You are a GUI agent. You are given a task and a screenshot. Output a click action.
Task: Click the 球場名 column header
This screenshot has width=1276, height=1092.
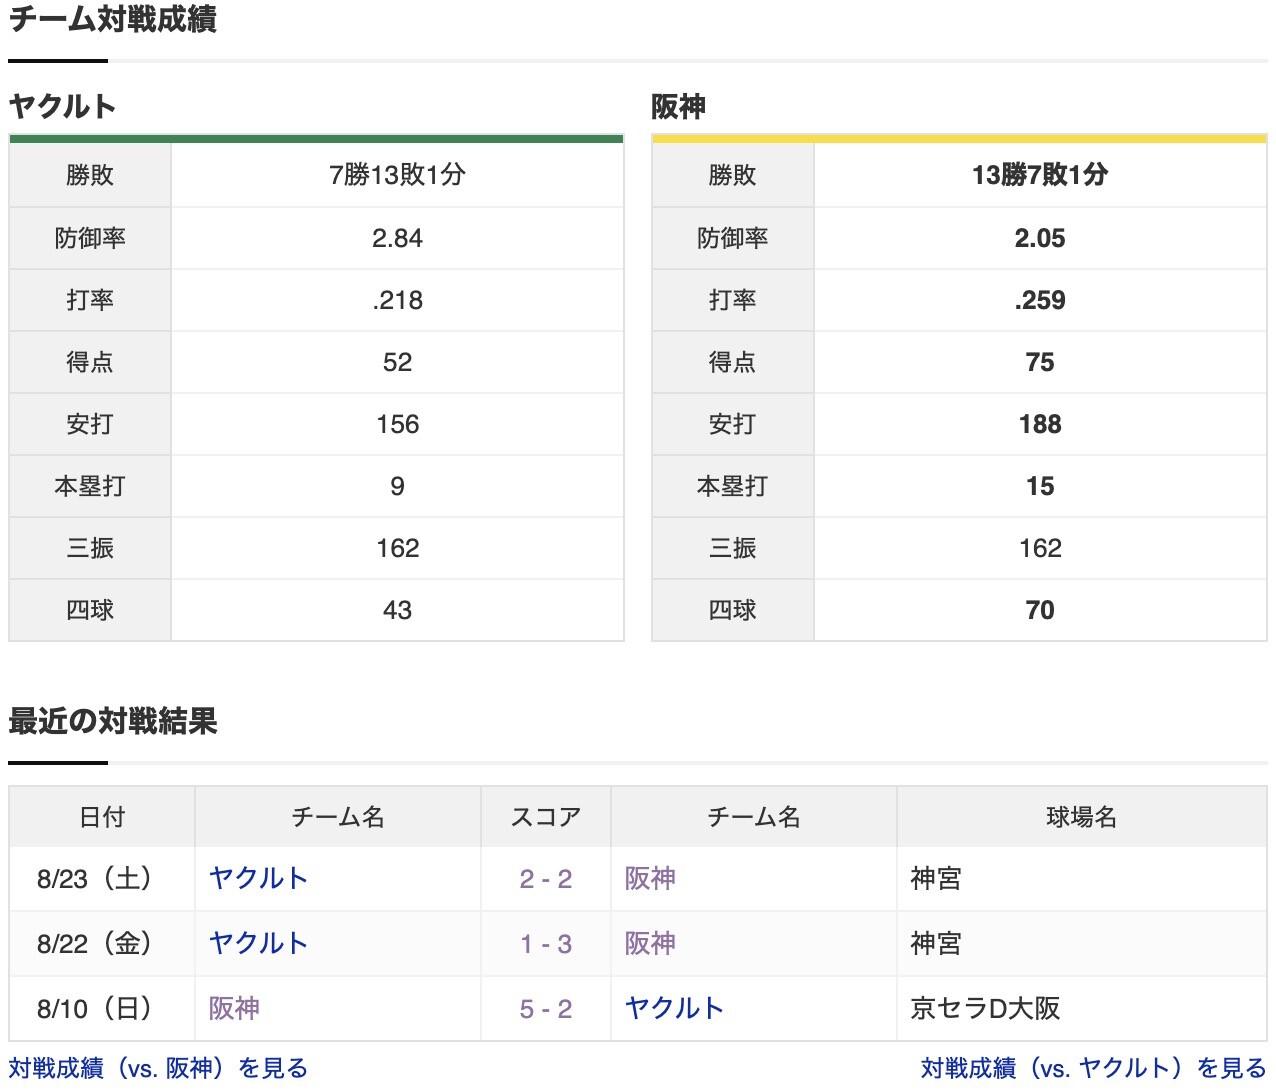[x=1081, y=817]
